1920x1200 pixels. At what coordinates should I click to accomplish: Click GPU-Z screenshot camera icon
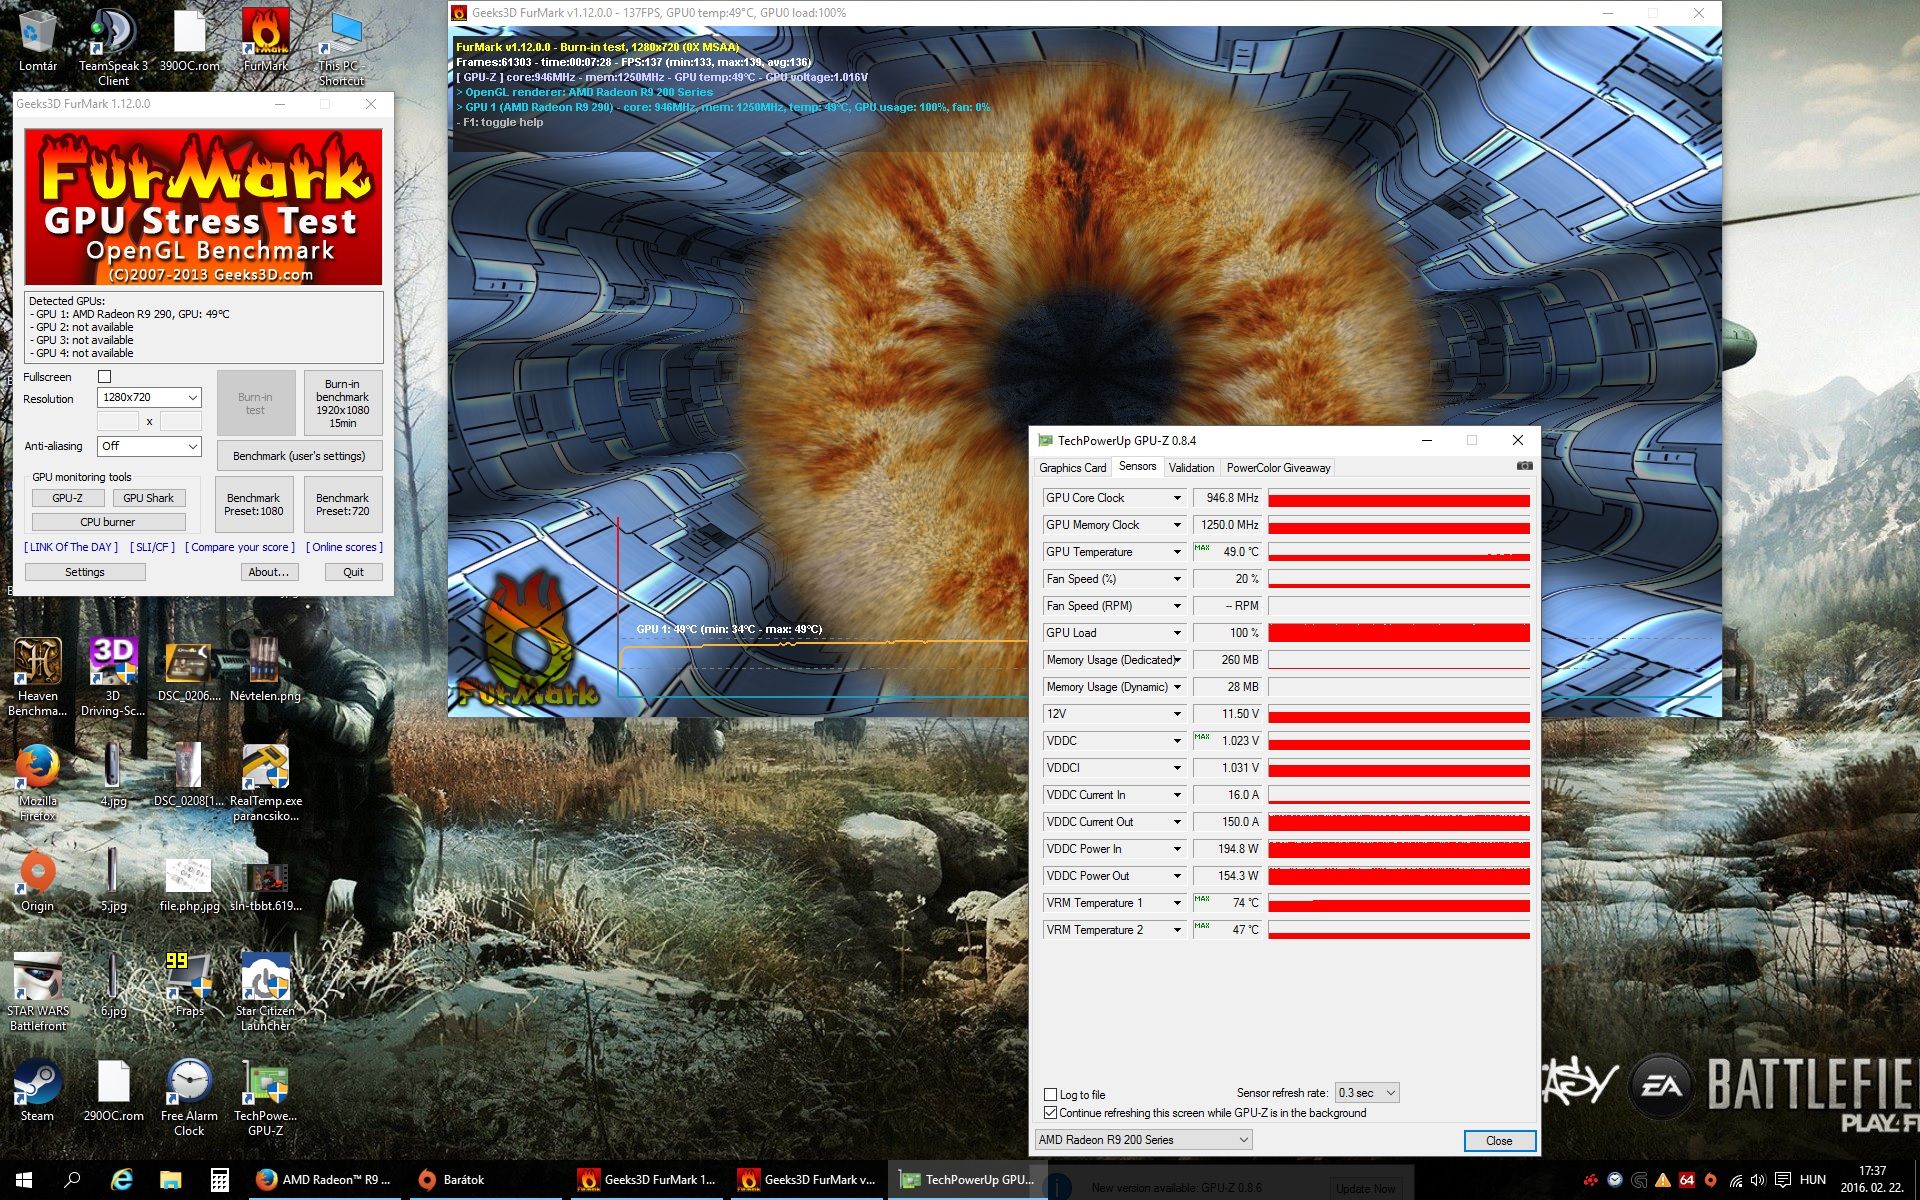[x=1524, y=466]
